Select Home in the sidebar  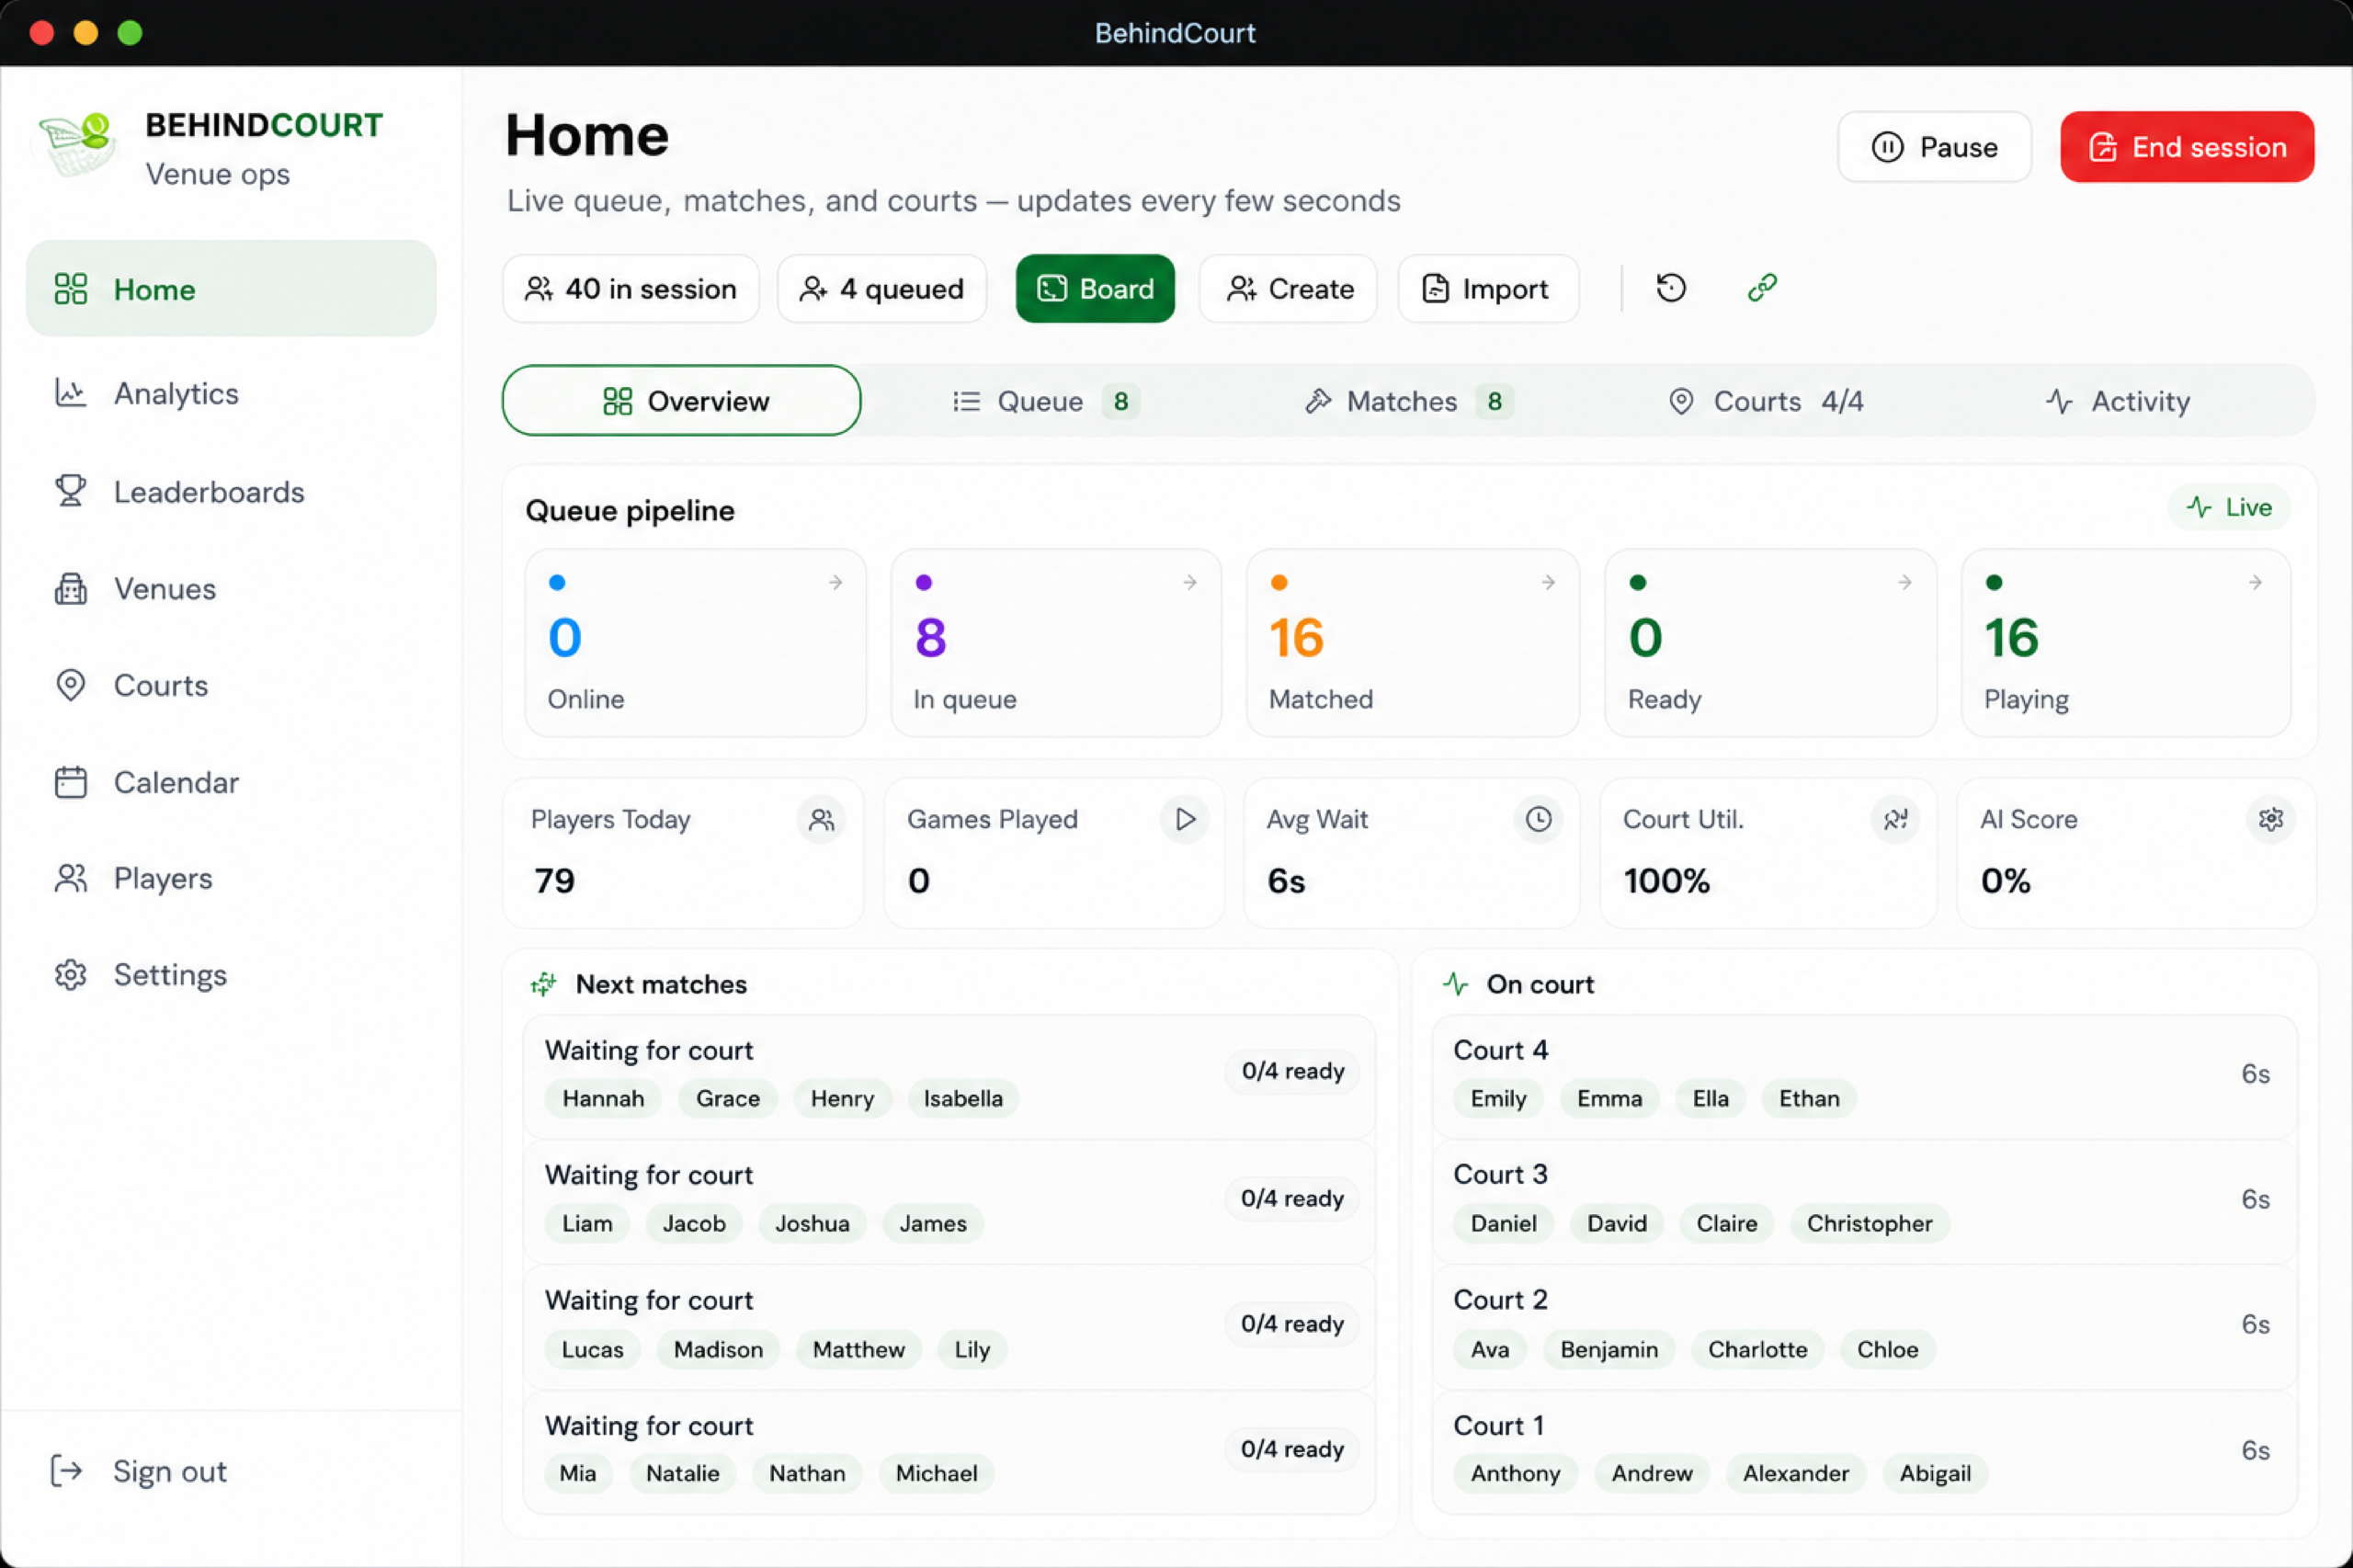coord(231,288)
